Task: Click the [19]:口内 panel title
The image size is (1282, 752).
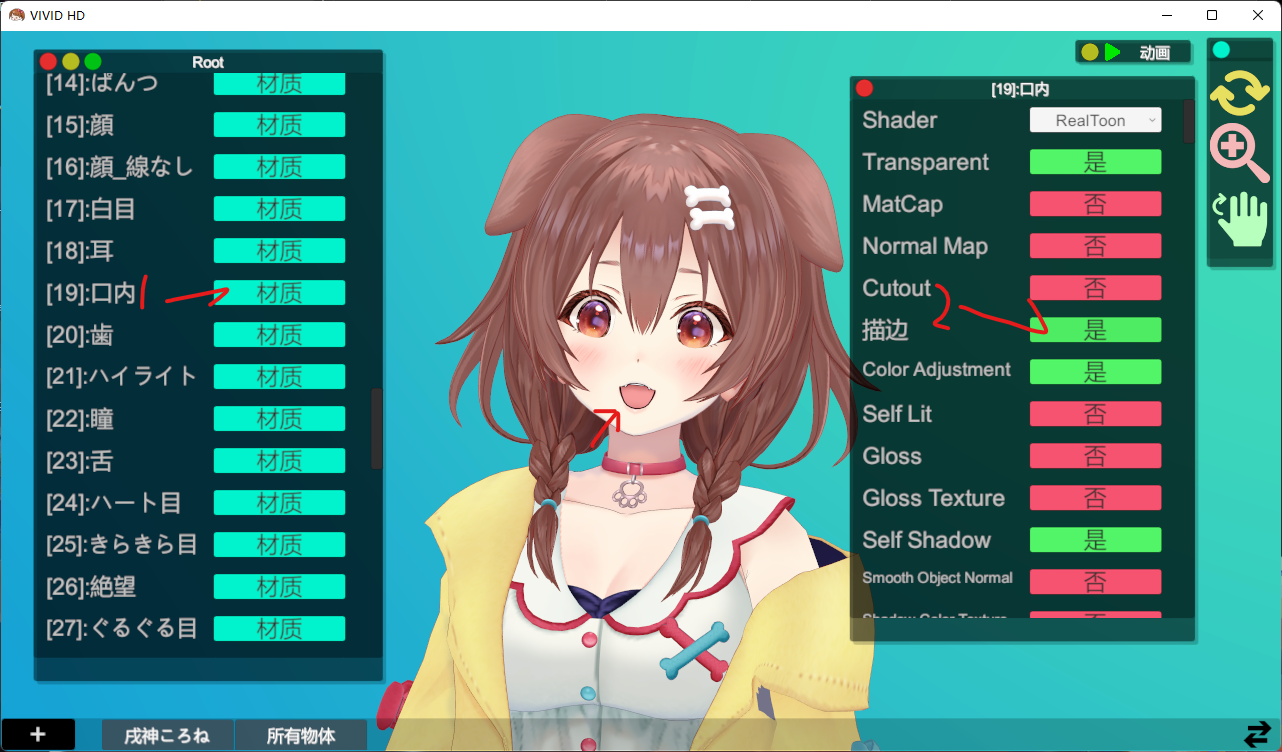Action: (x=1020, y=89)
